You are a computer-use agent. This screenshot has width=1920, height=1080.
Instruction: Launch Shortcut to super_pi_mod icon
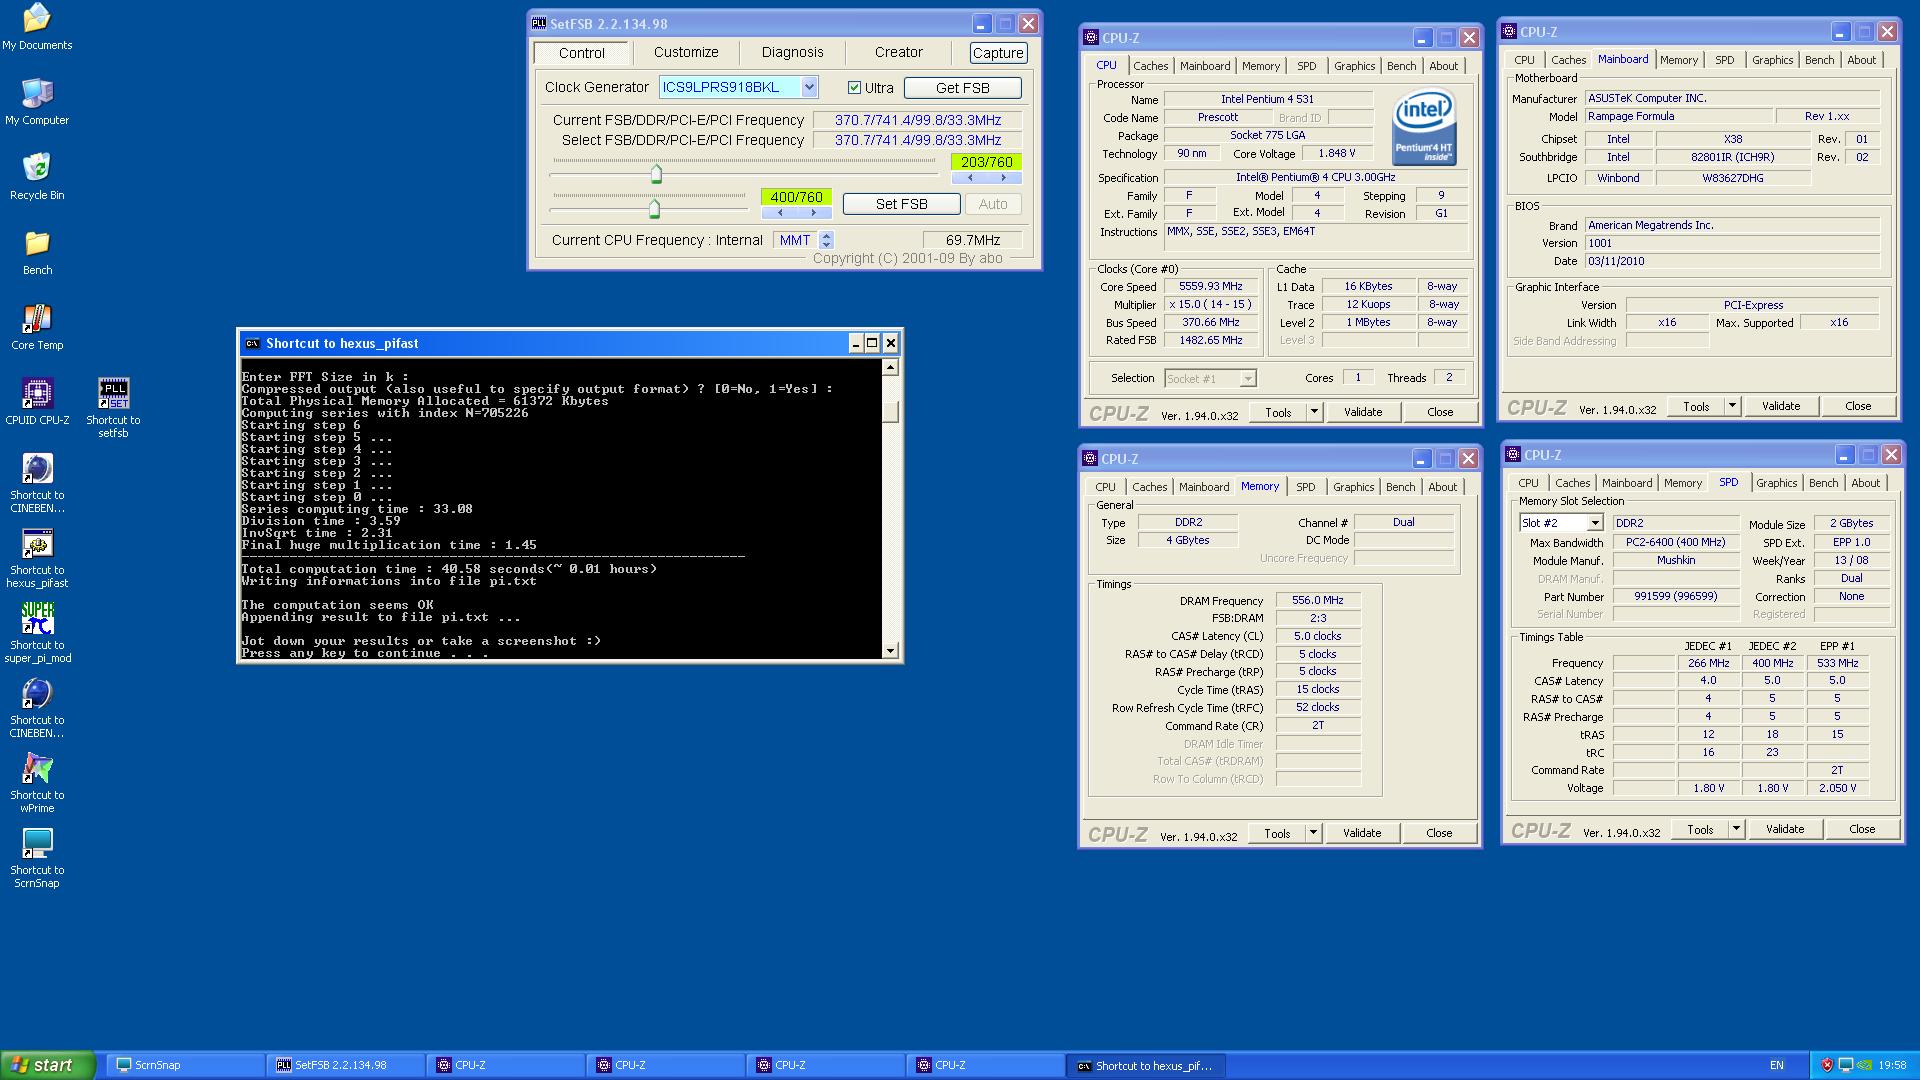coord(37,632)
